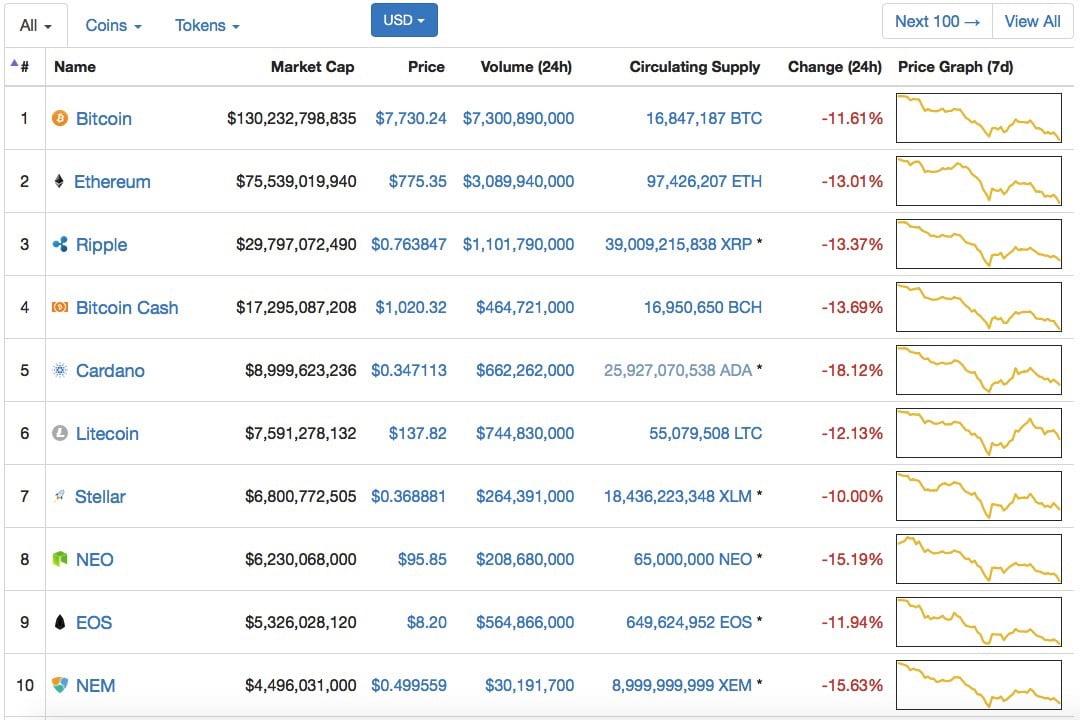1080x720 pixels.
Task: Click supply 649,624,952 EOS
Action: tap(689, 623)
